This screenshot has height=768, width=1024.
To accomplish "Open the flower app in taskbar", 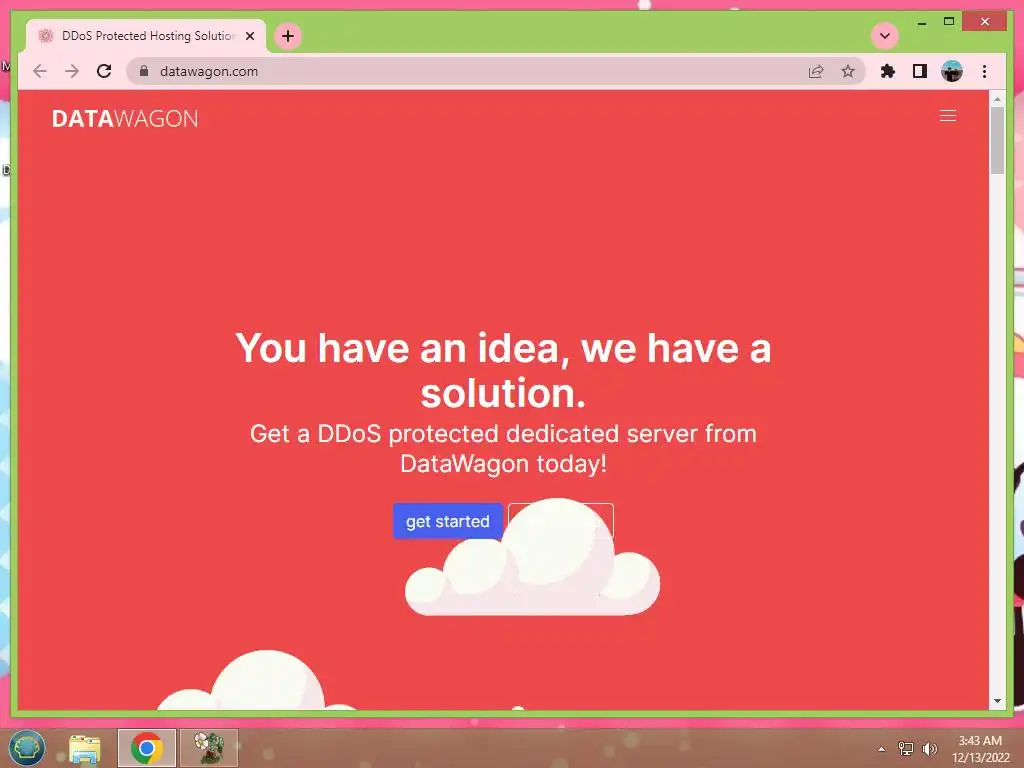I will coord(209,748).
